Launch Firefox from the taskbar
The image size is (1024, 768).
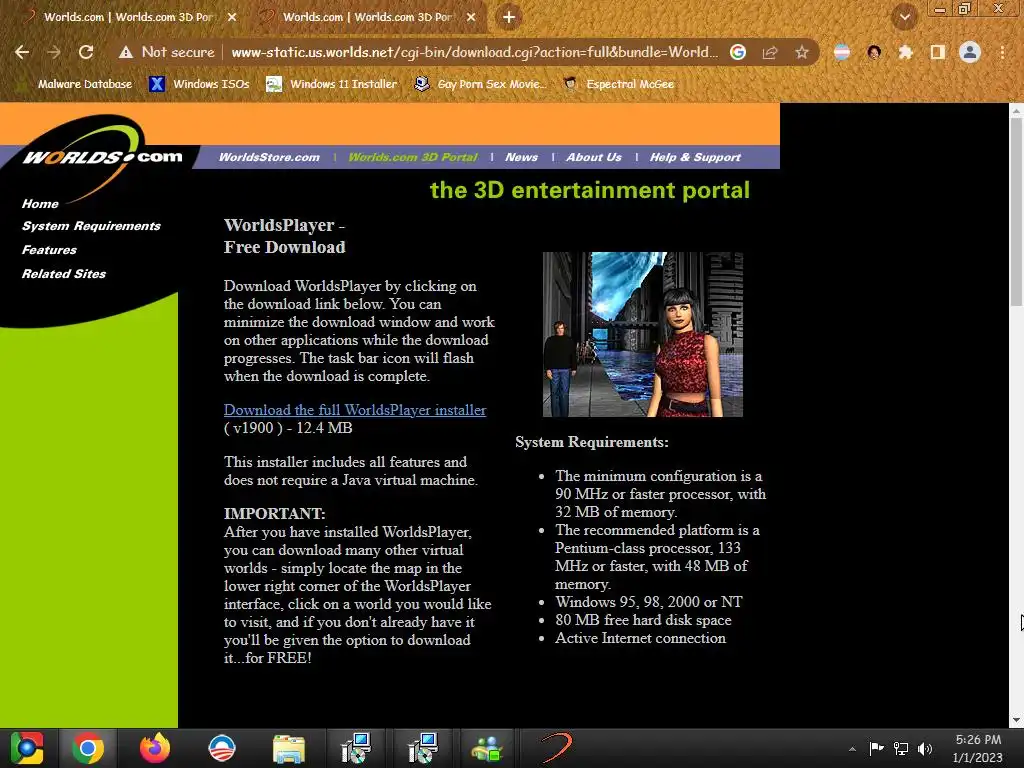tap(155, 748)
